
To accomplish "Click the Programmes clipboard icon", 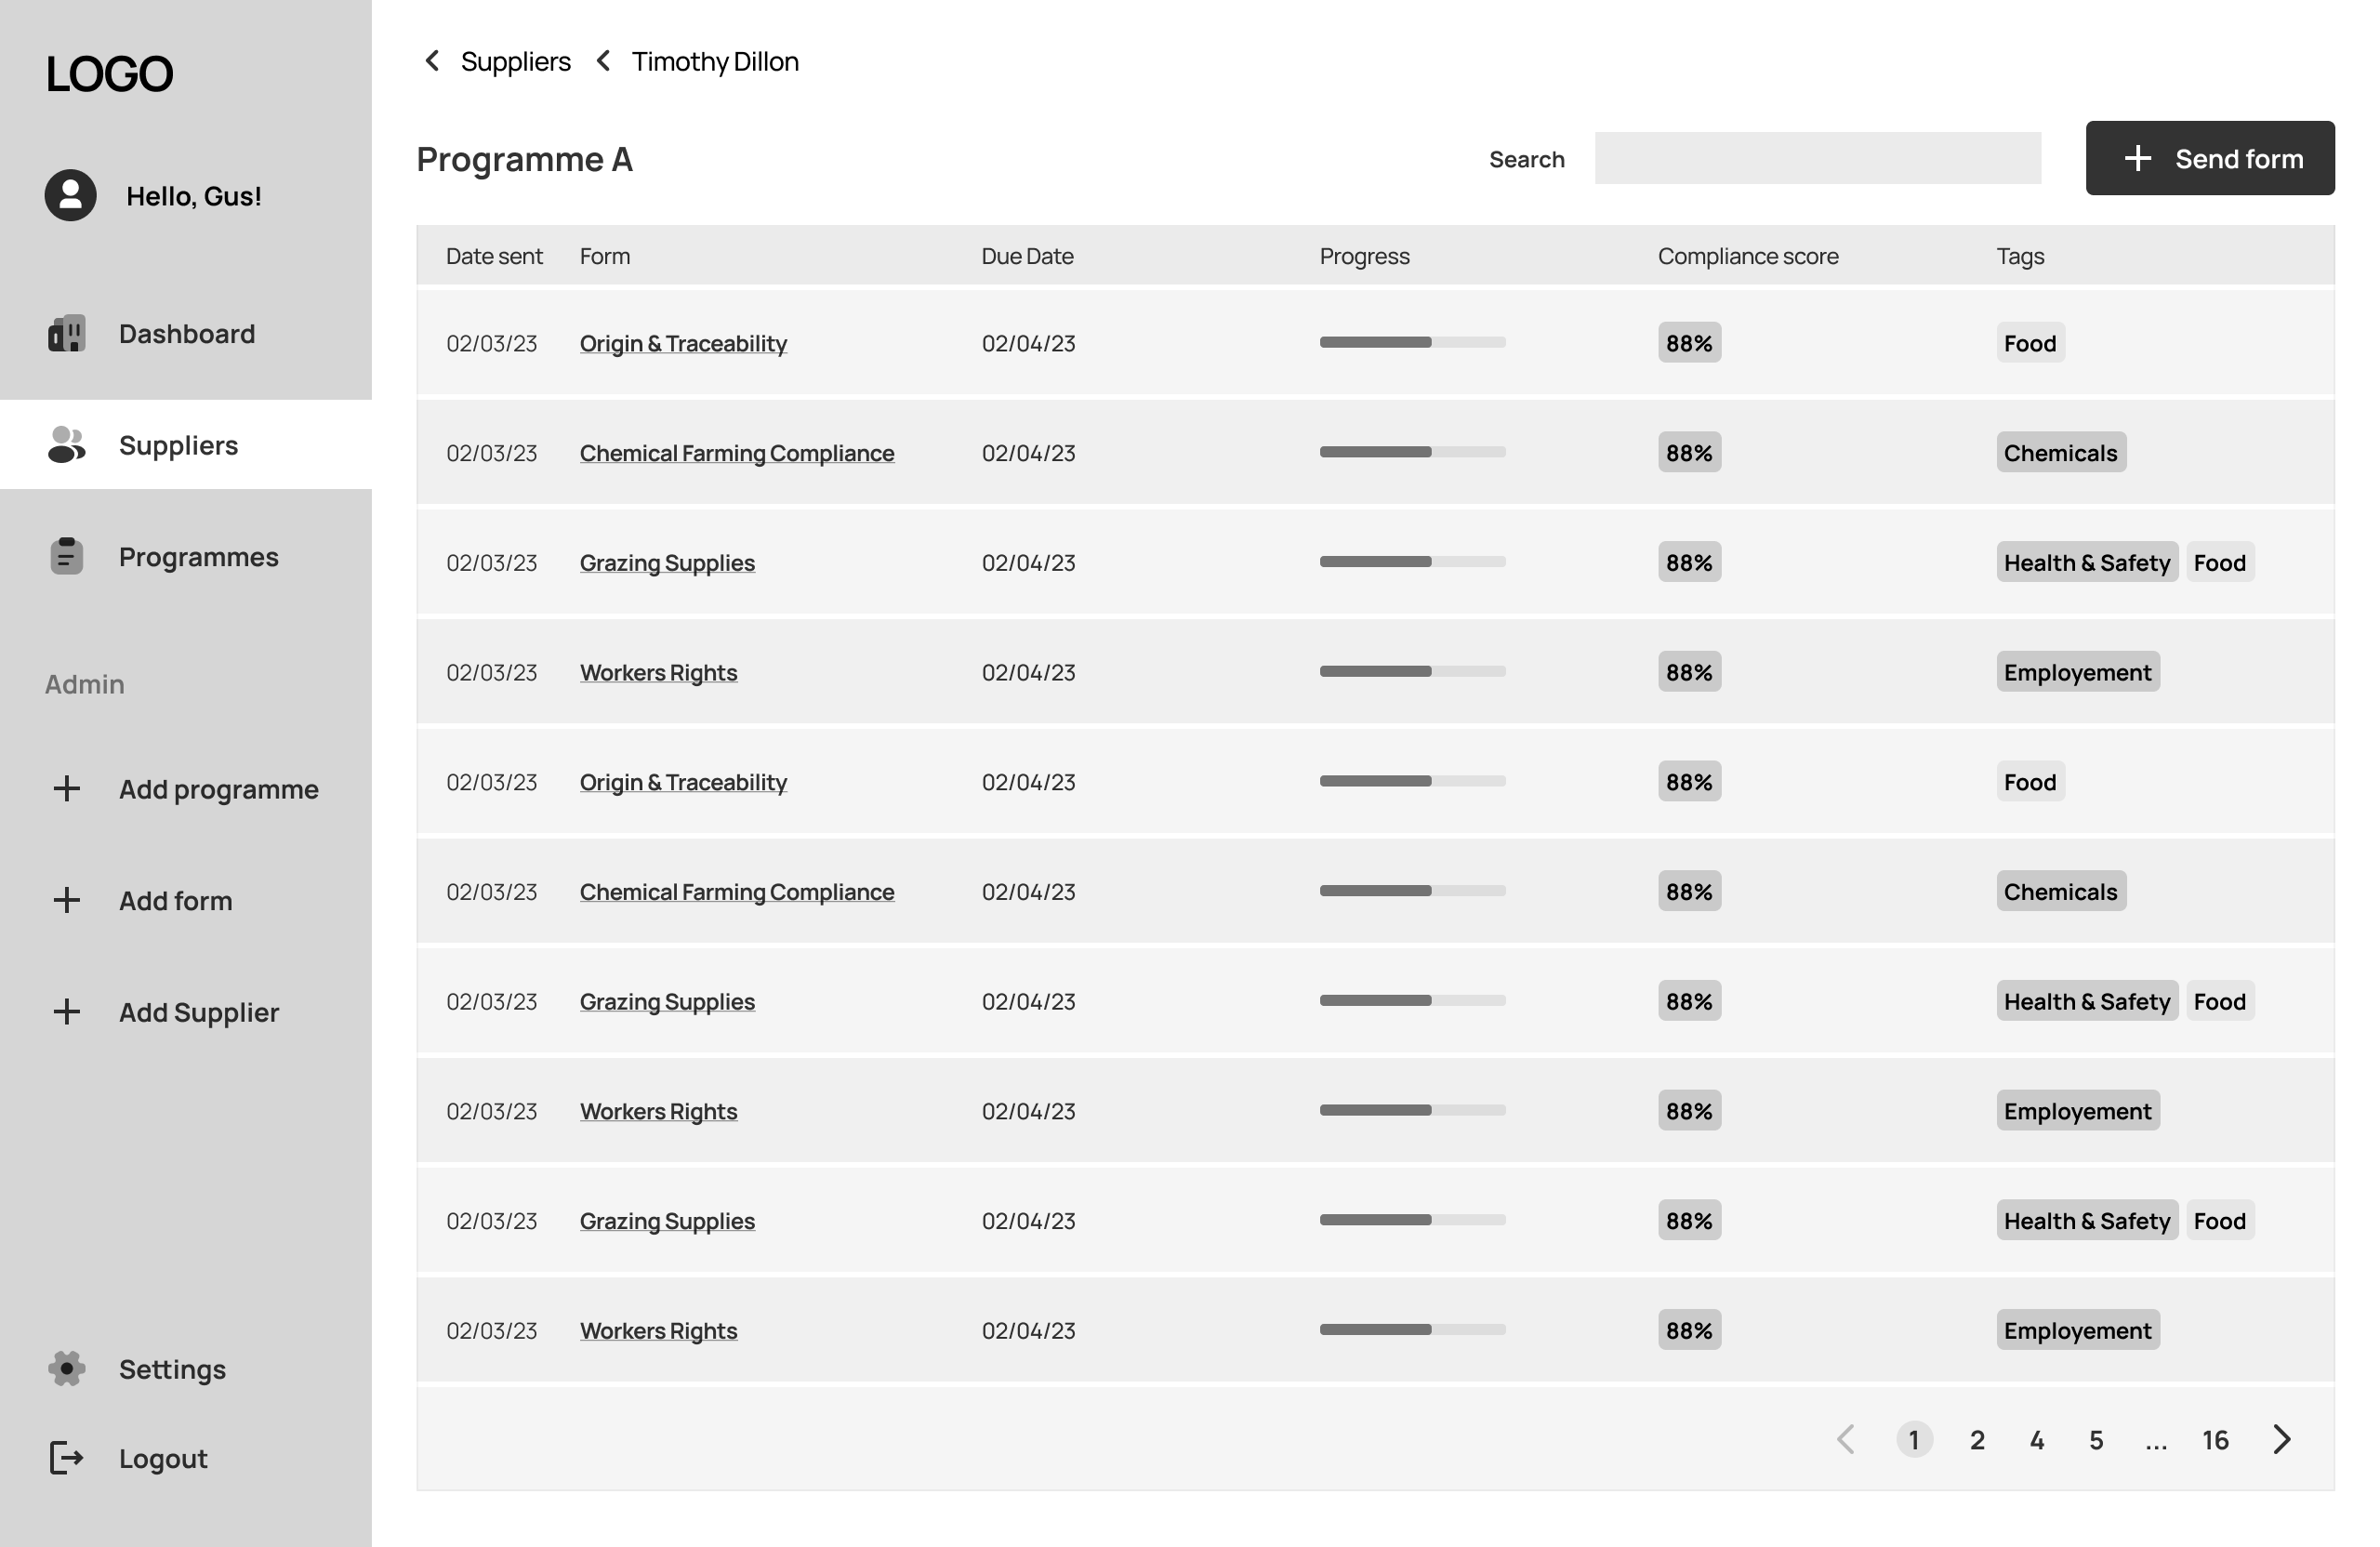I will pos(67,556).
